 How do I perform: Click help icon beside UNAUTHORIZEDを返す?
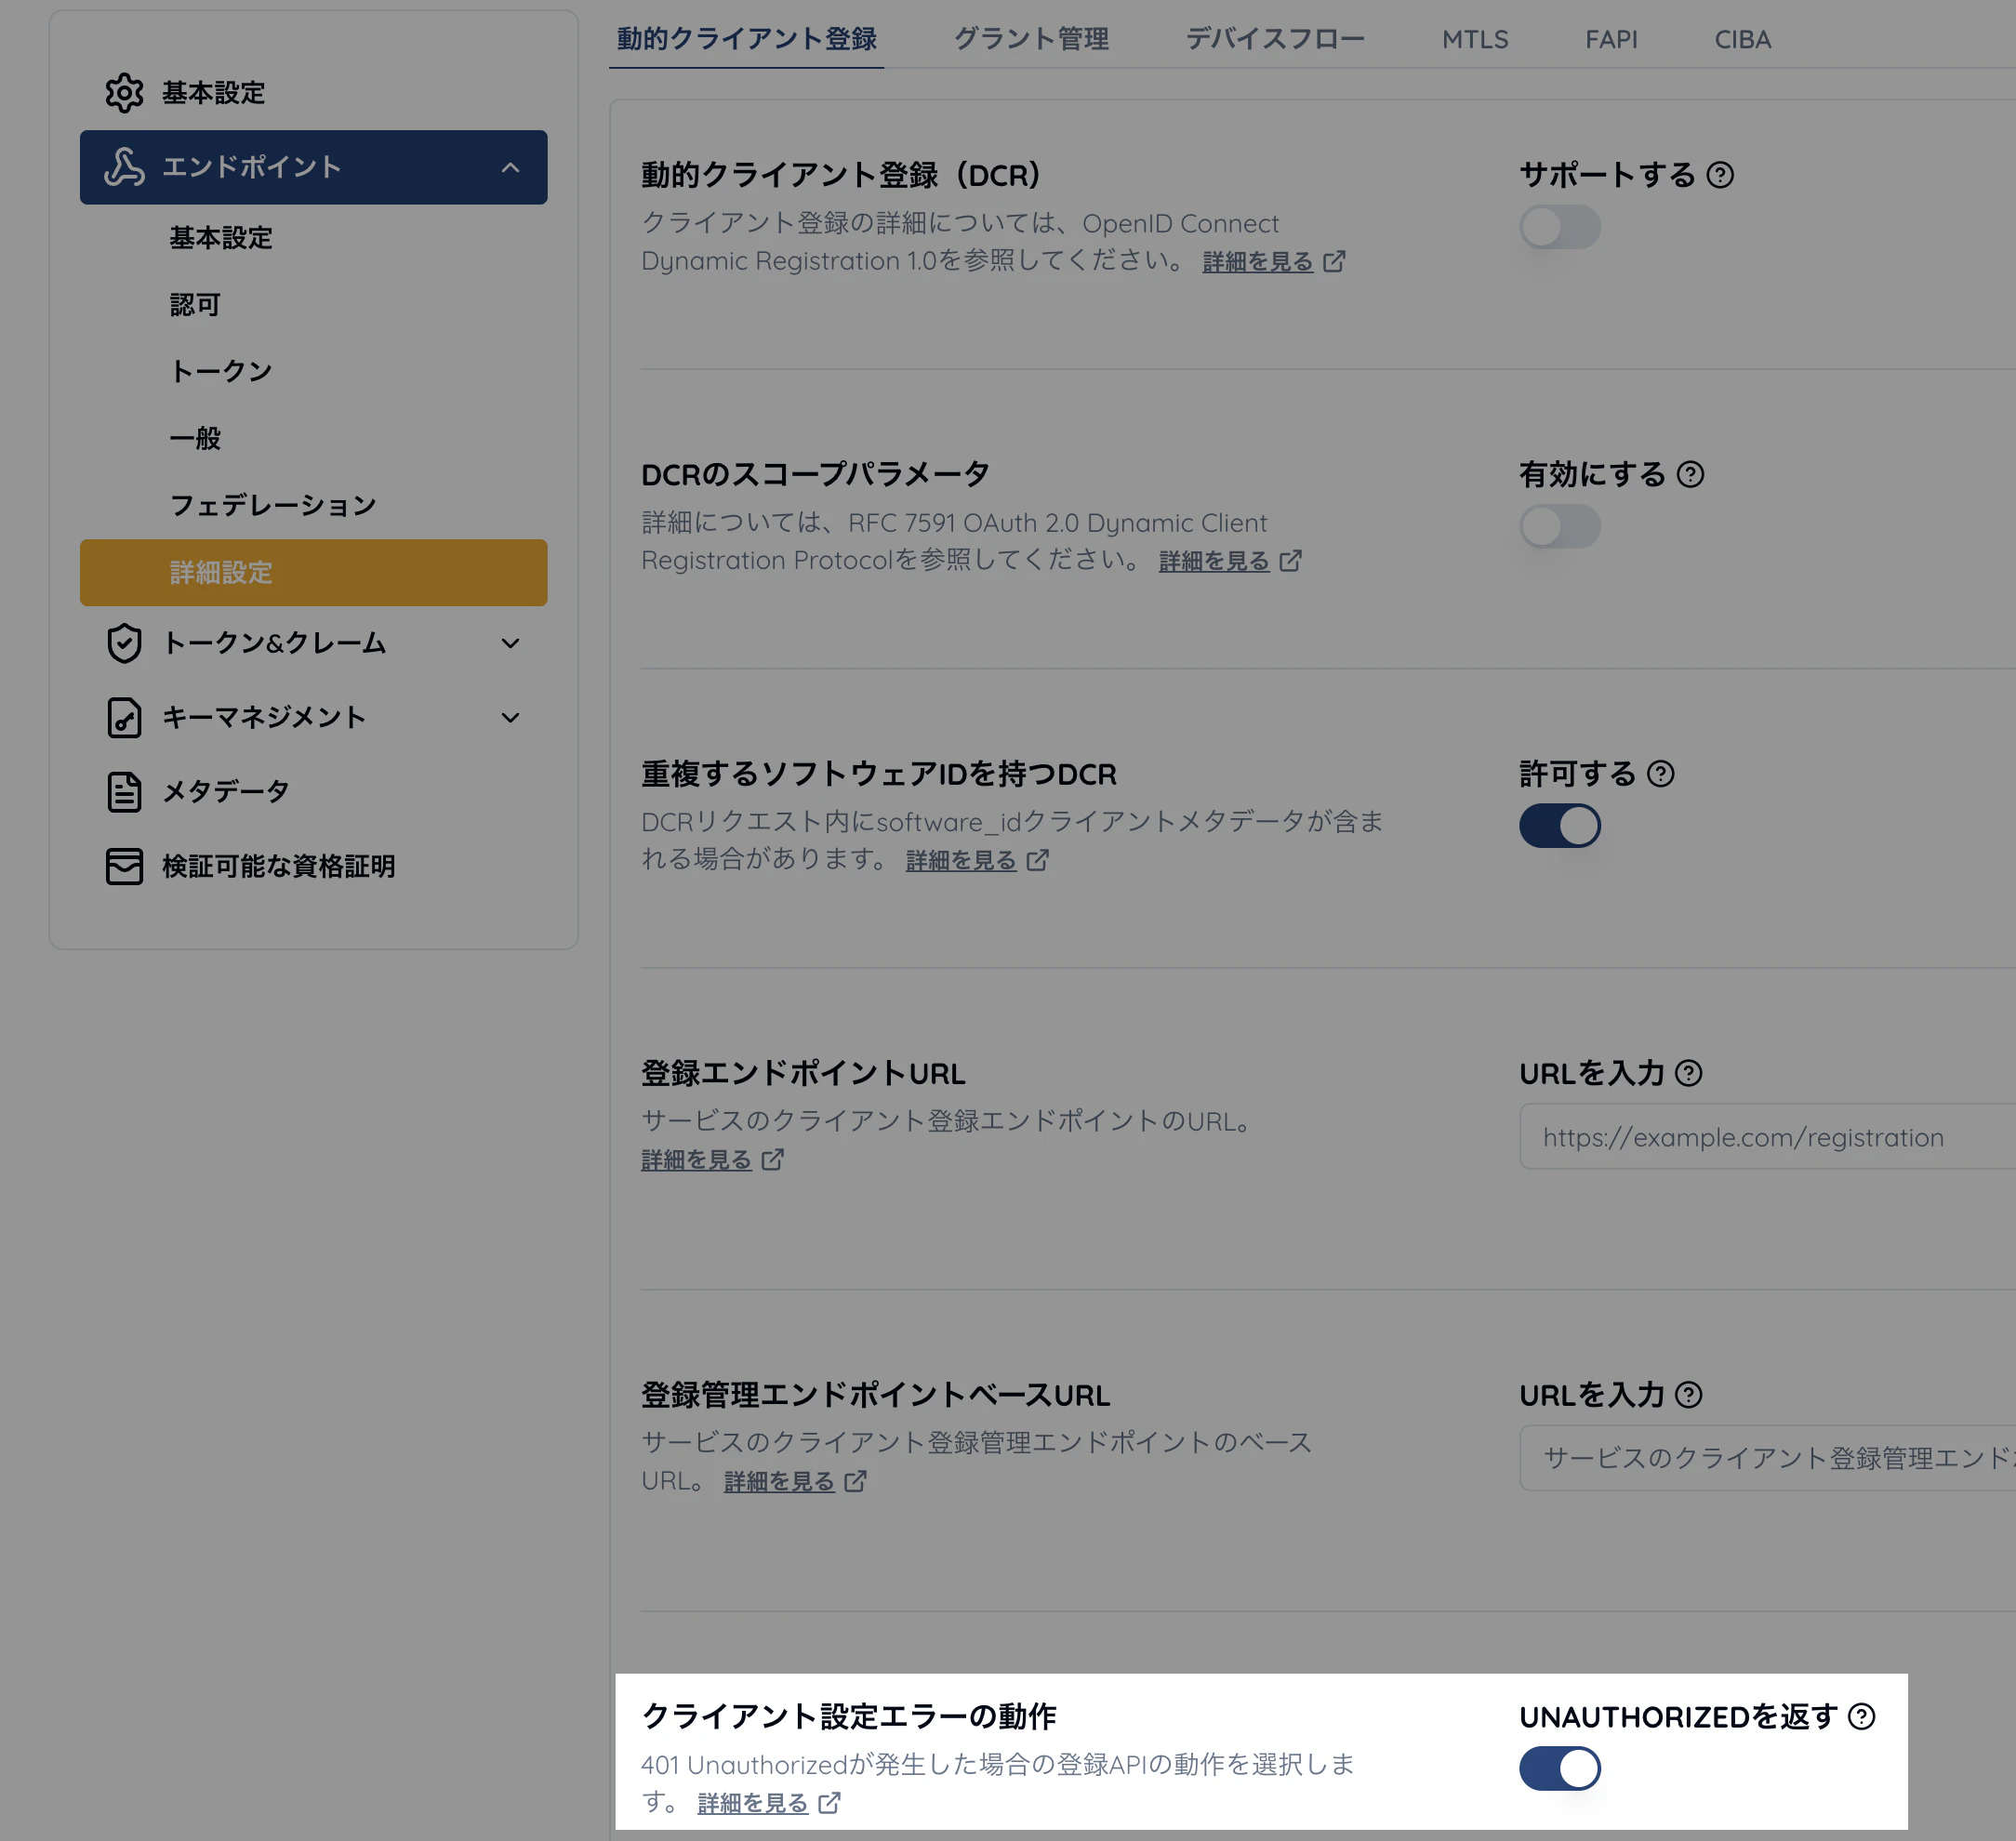1861,1716
